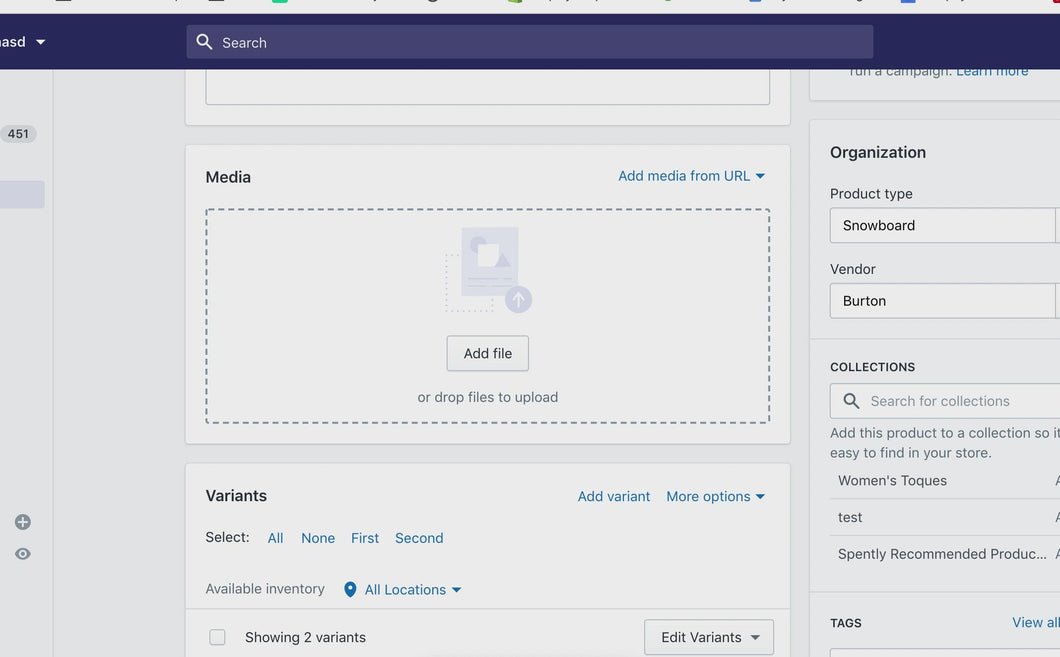Click the Product type field containing Snowboard

940,225
